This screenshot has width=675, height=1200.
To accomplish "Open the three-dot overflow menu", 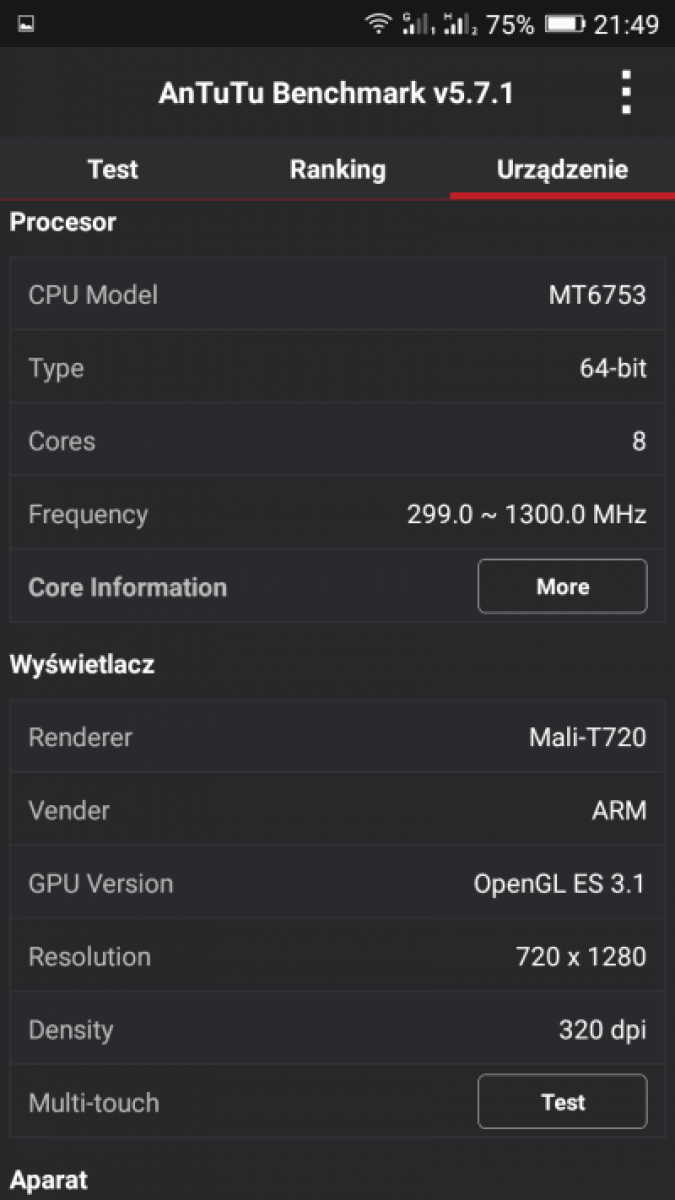I will [626, 93].
